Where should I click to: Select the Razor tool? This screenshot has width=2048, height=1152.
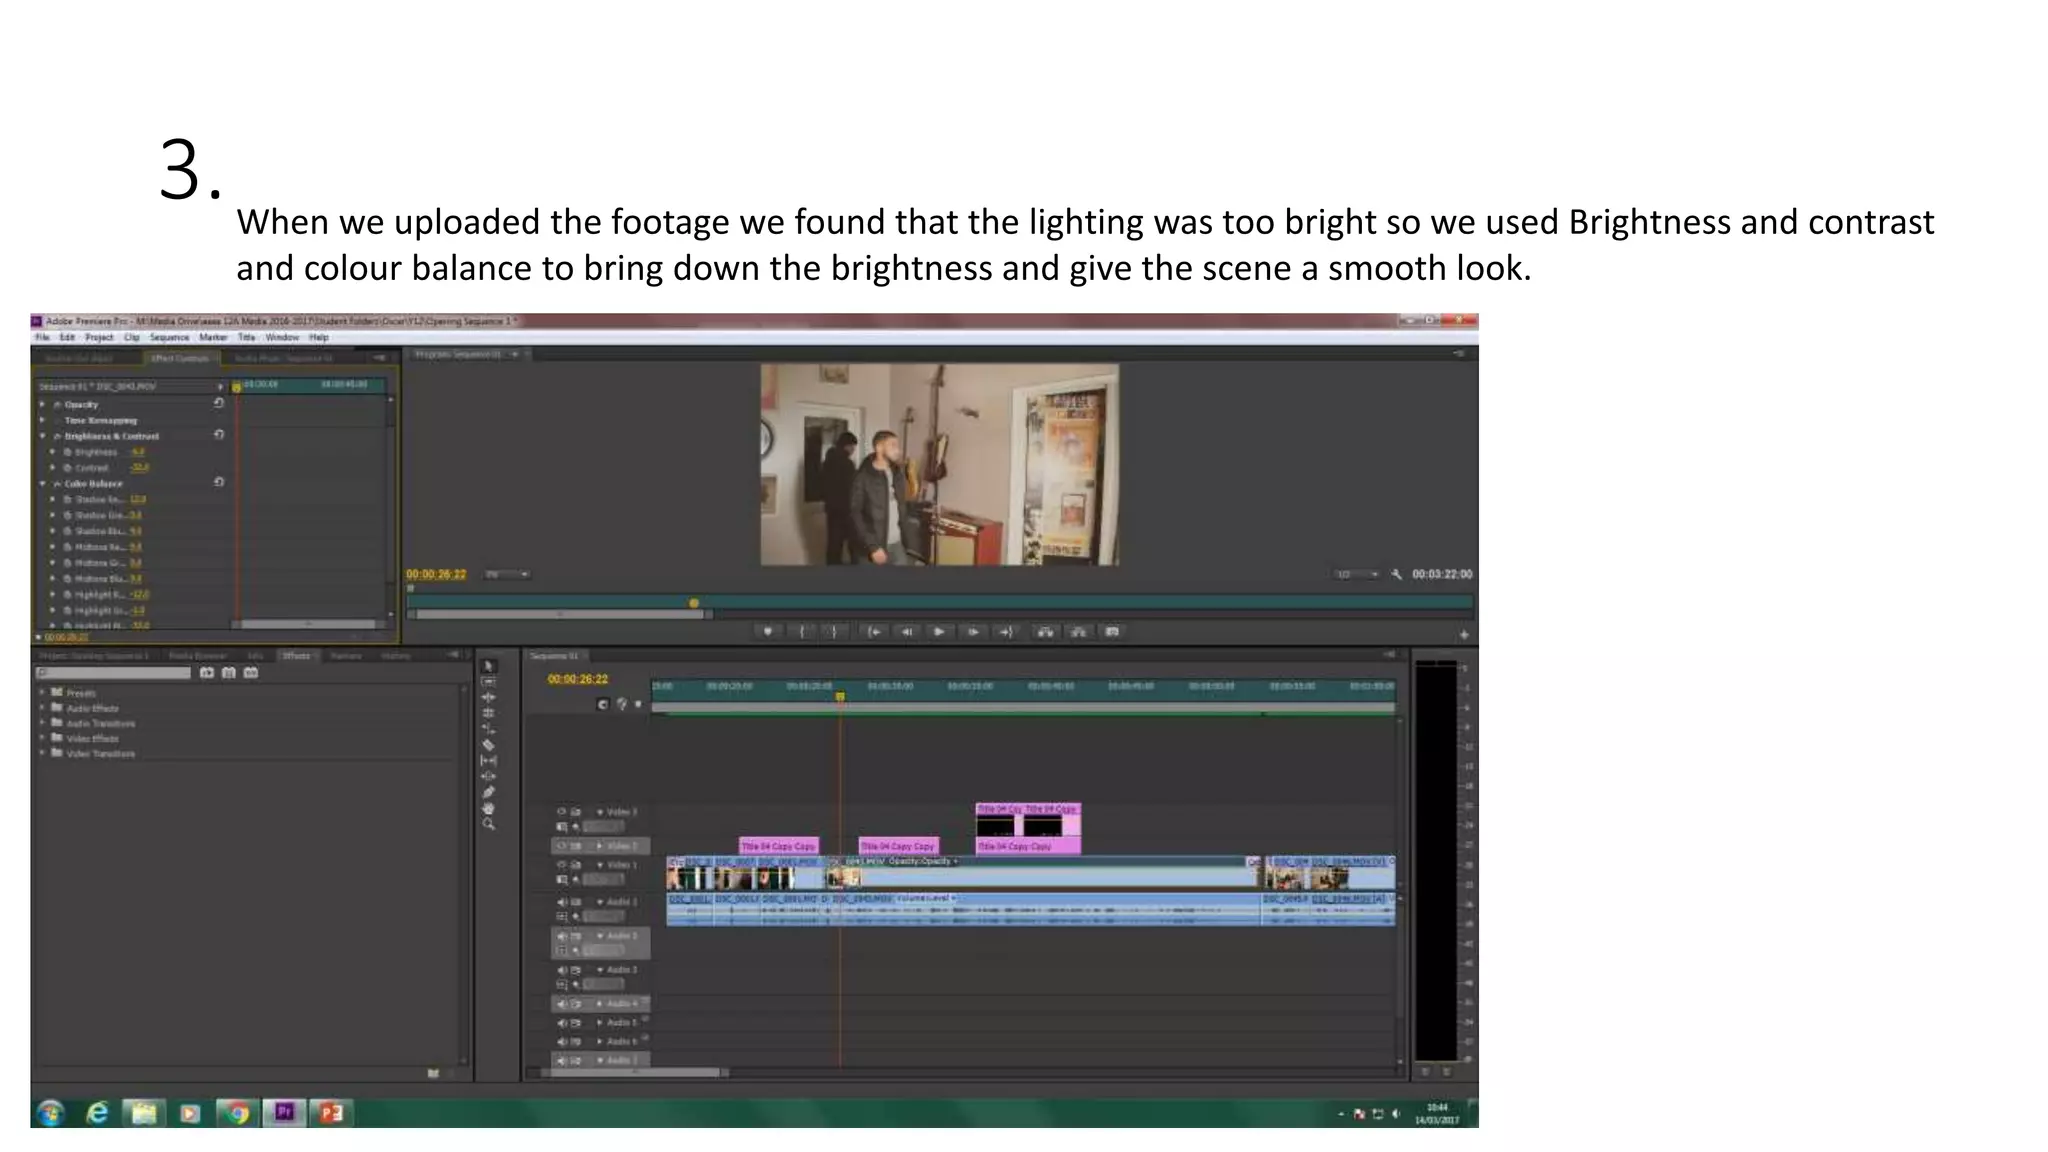click(489, 745)
